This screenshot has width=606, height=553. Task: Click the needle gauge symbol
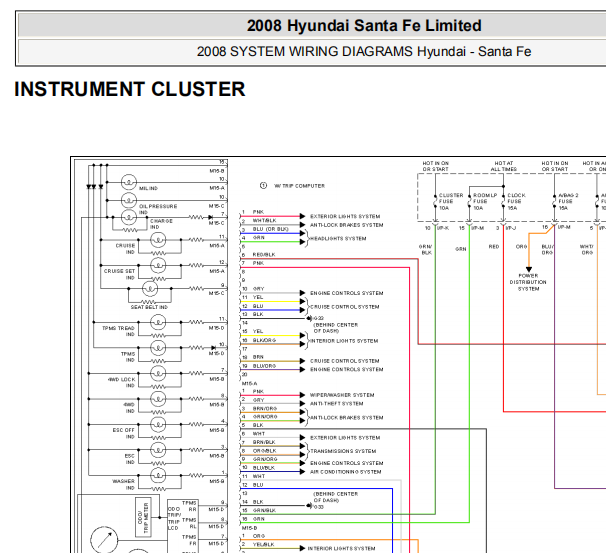coord(104,539)
